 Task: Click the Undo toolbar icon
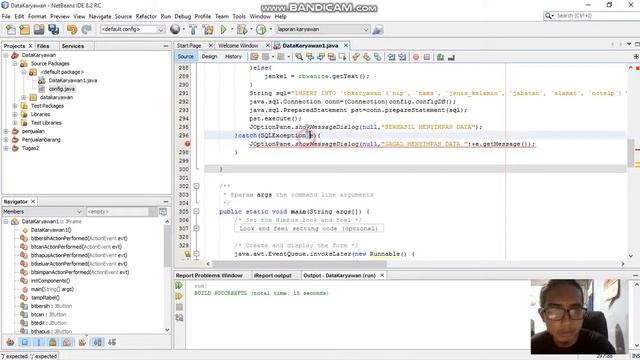[72, 29]
